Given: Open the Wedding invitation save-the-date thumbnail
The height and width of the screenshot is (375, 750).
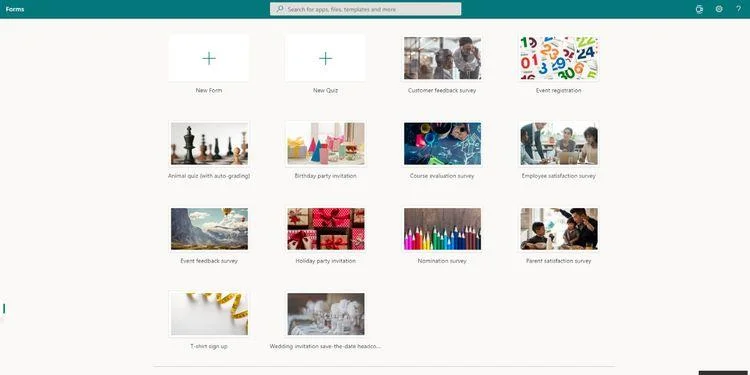Looking at the screenshot, I should (x=326, y=314).
